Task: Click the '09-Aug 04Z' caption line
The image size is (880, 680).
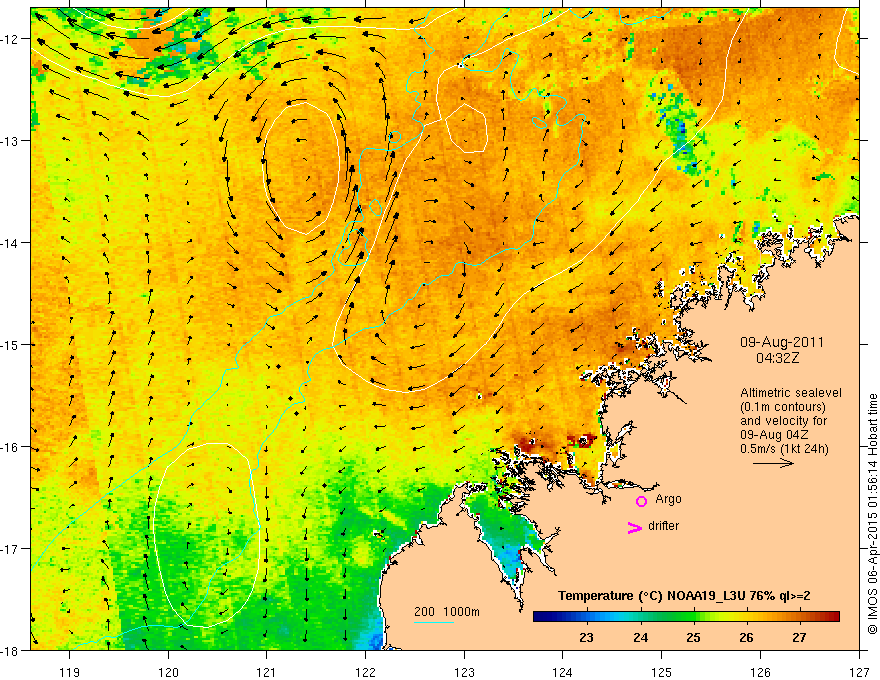Action: [x=776, y=435]
